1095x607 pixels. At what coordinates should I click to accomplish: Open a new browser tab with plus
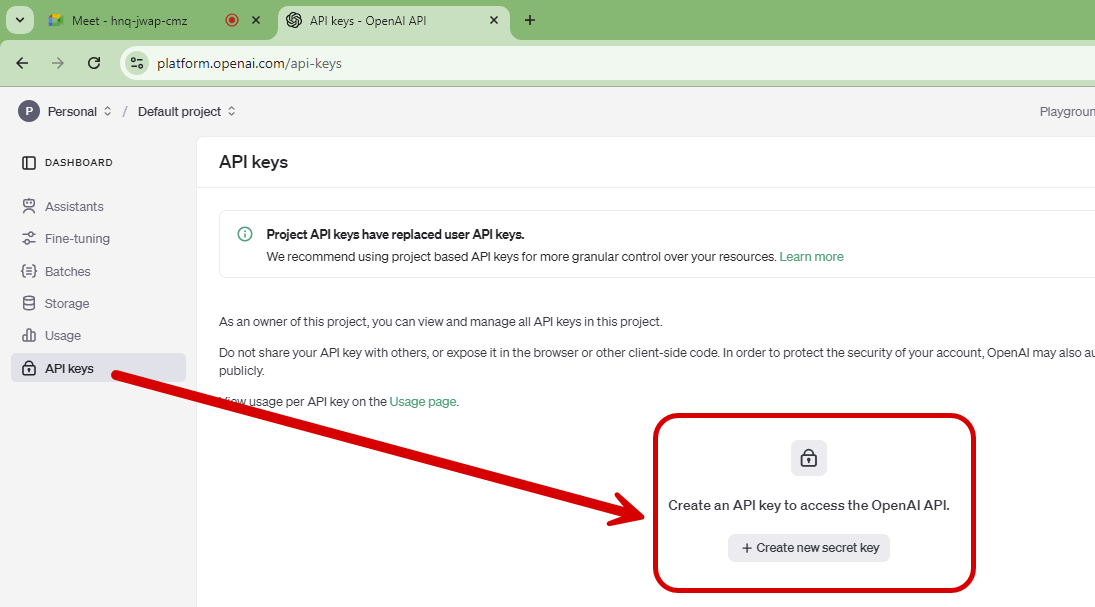(x=530, y=20)
